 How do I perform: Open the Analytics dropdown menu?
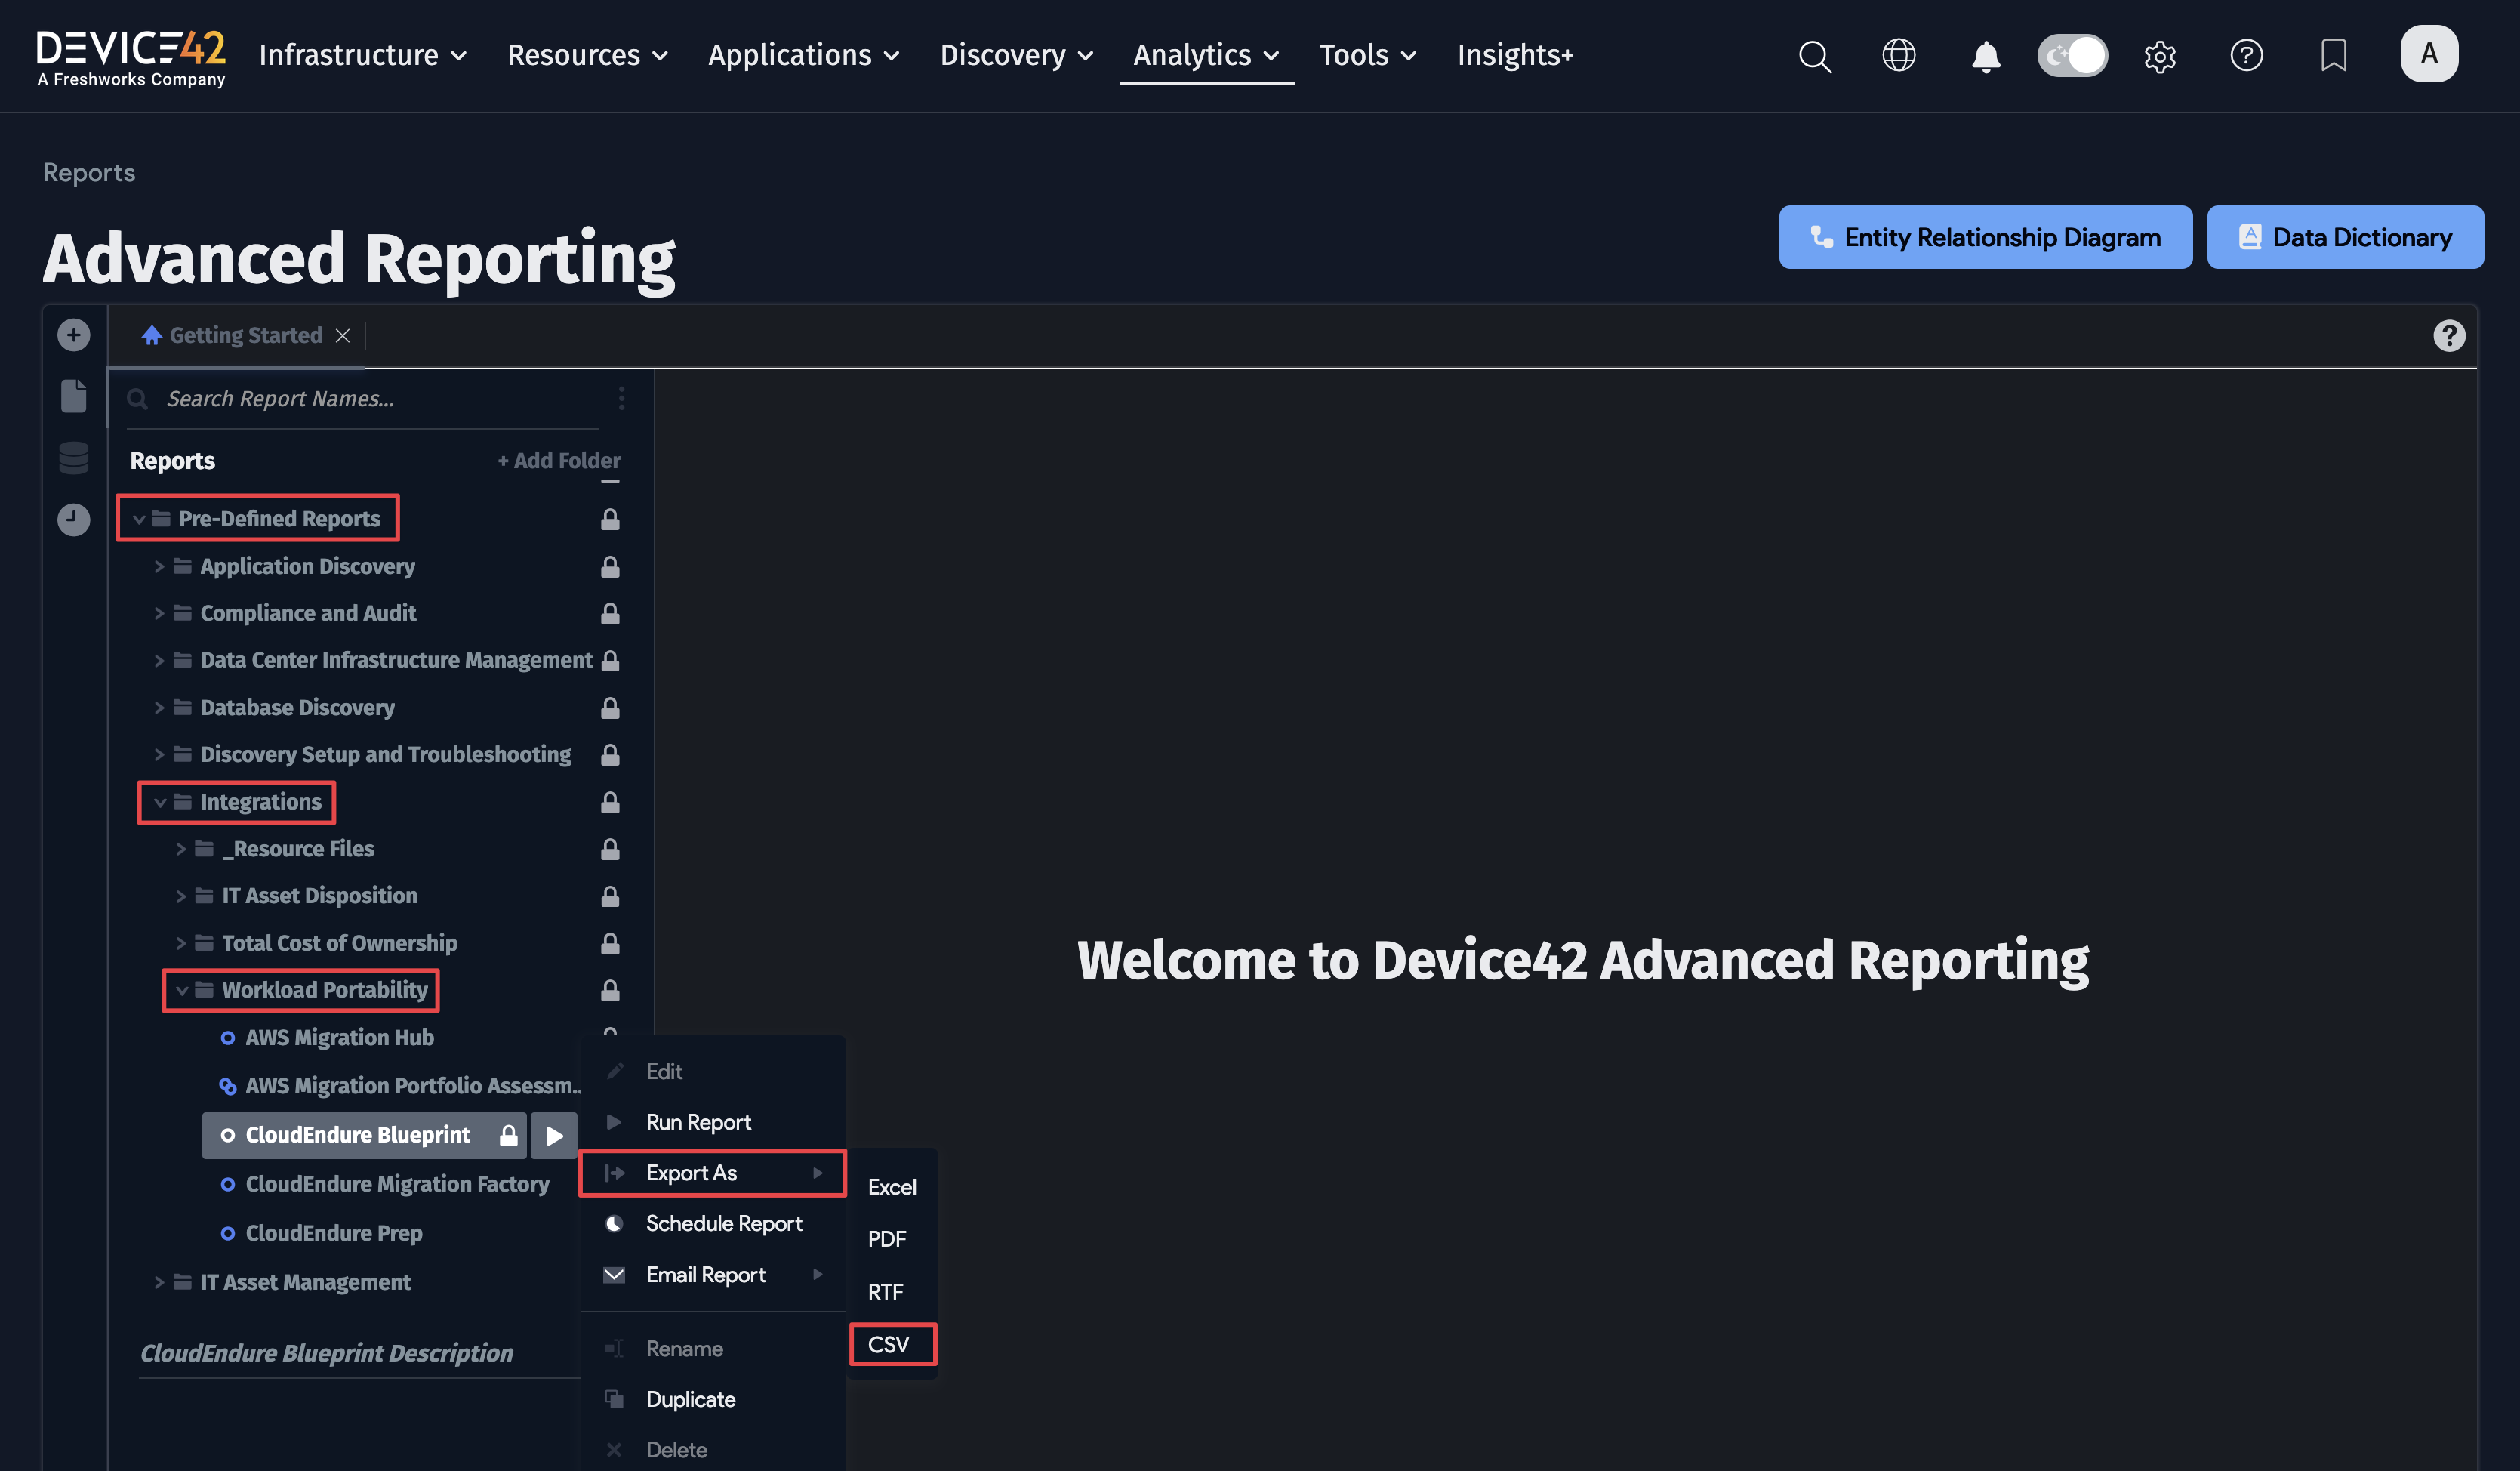[1206, 55]
